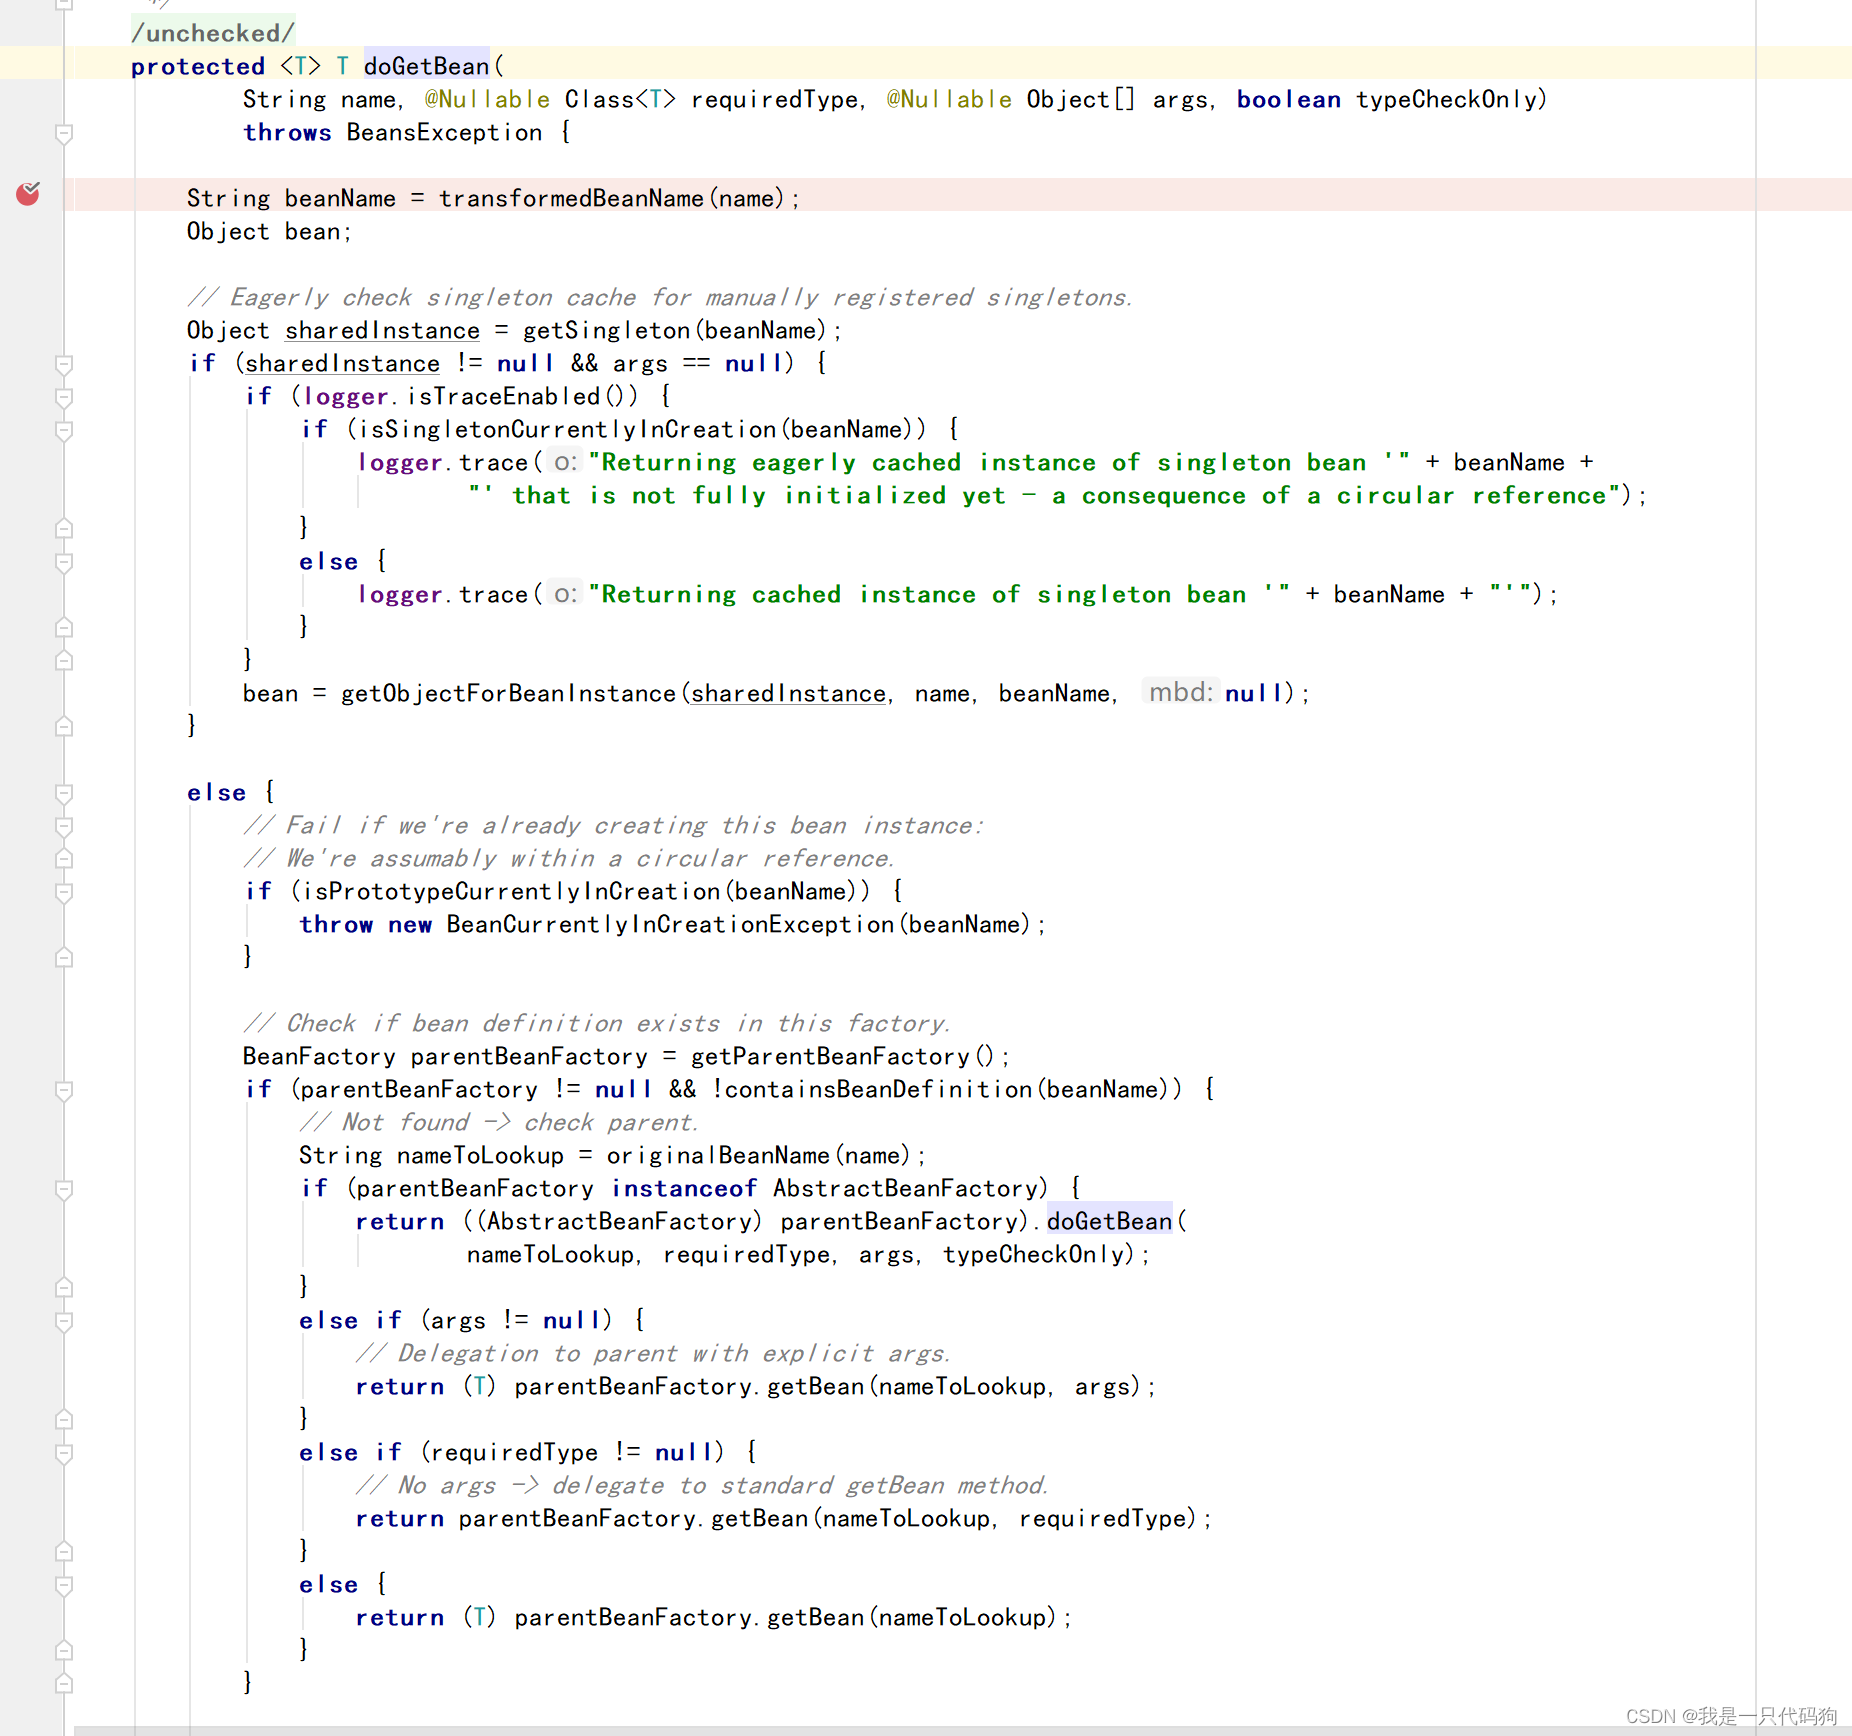
Task: Click the mbd: null inlay hint
Action: (1180, 692)
